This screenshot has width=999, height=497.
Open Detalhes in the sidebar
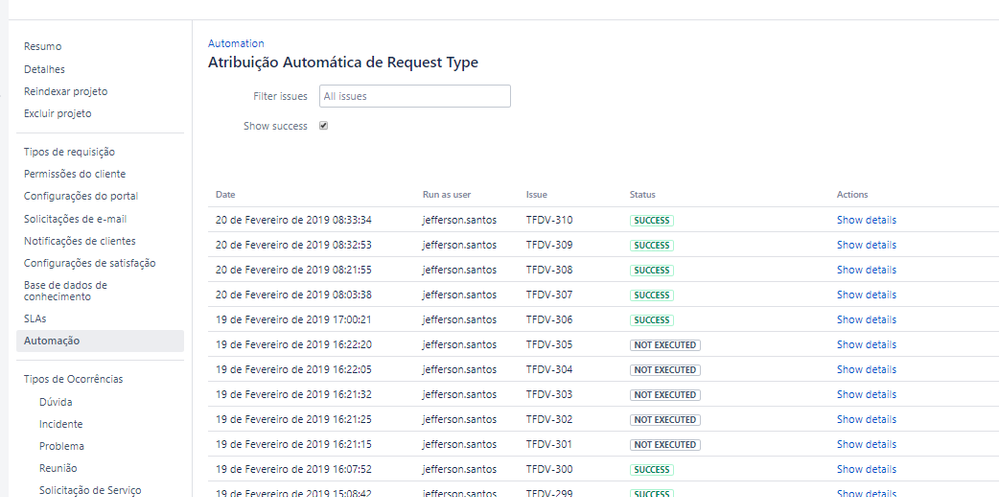pos(45,69)
